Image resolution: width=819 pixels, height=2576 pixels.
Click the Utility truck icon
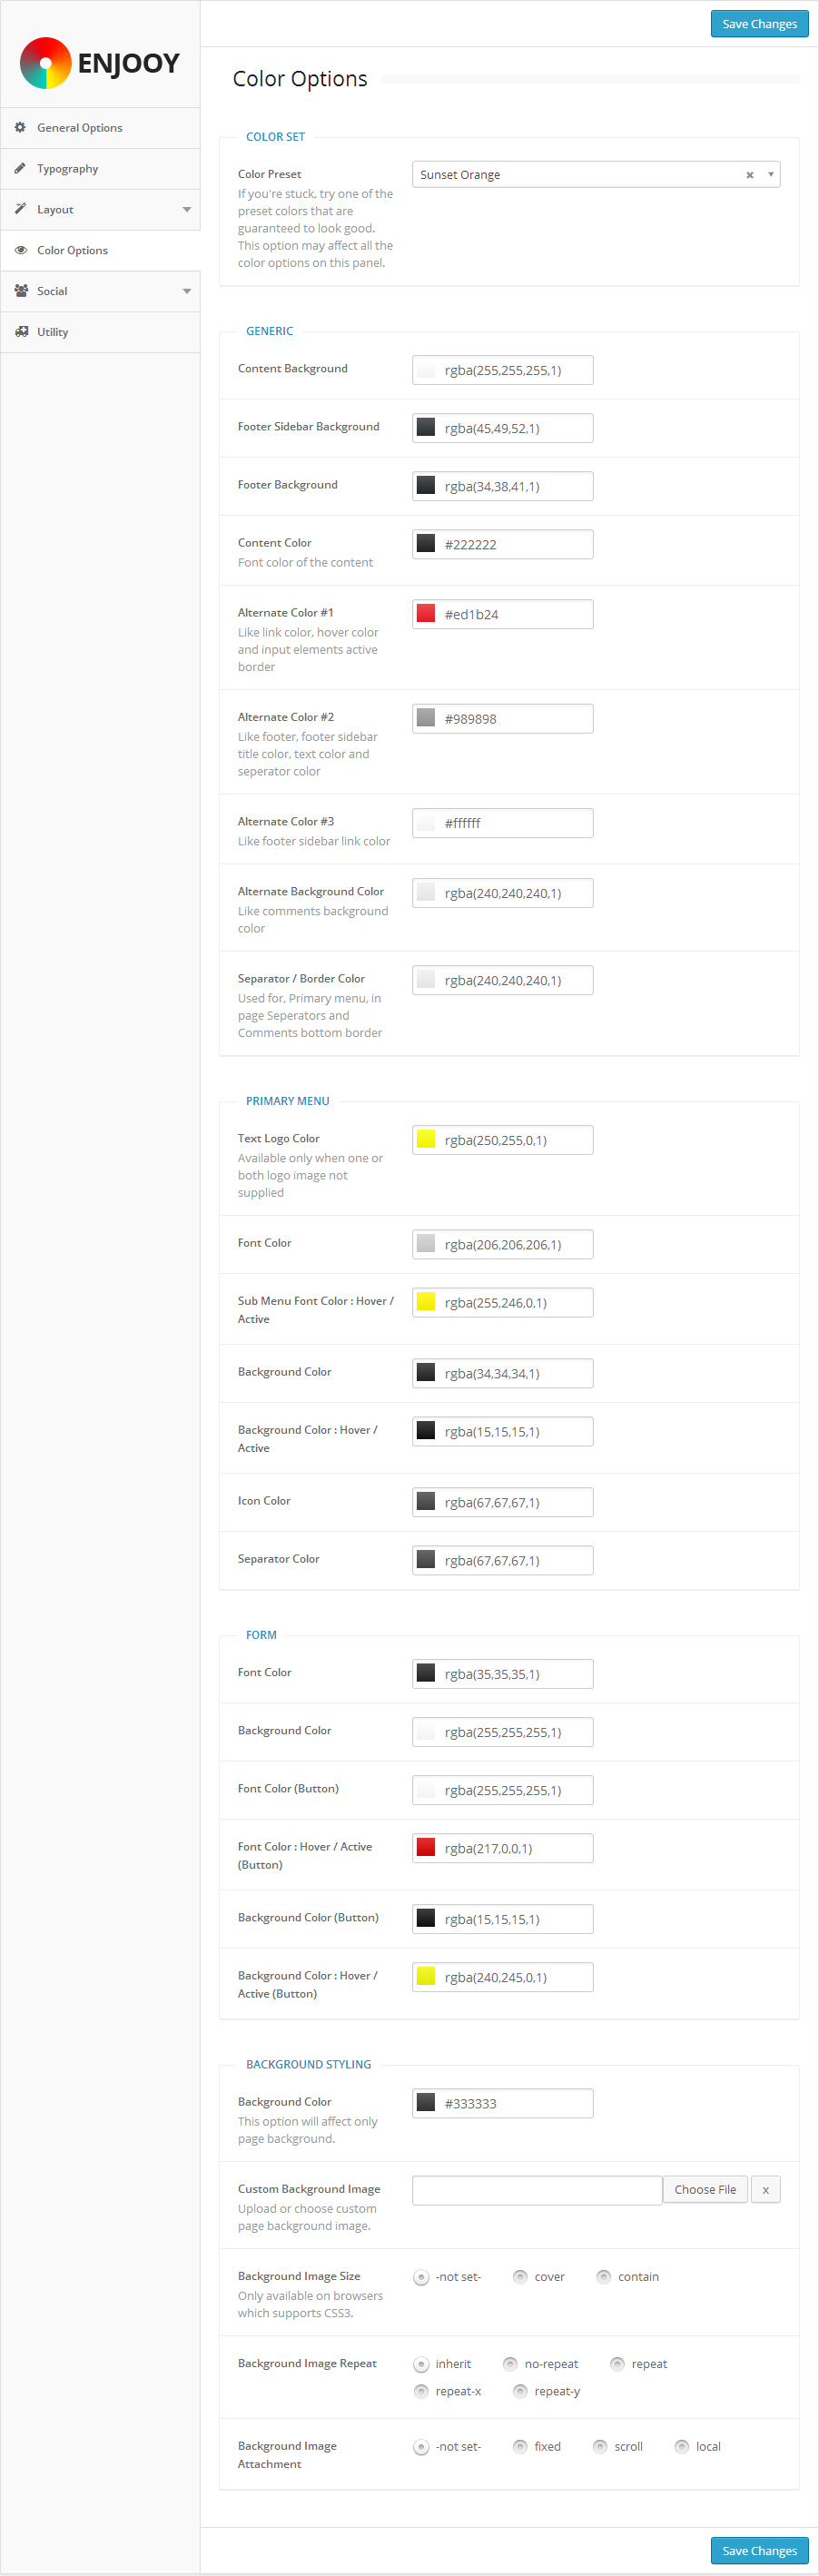tap(20, 332)
